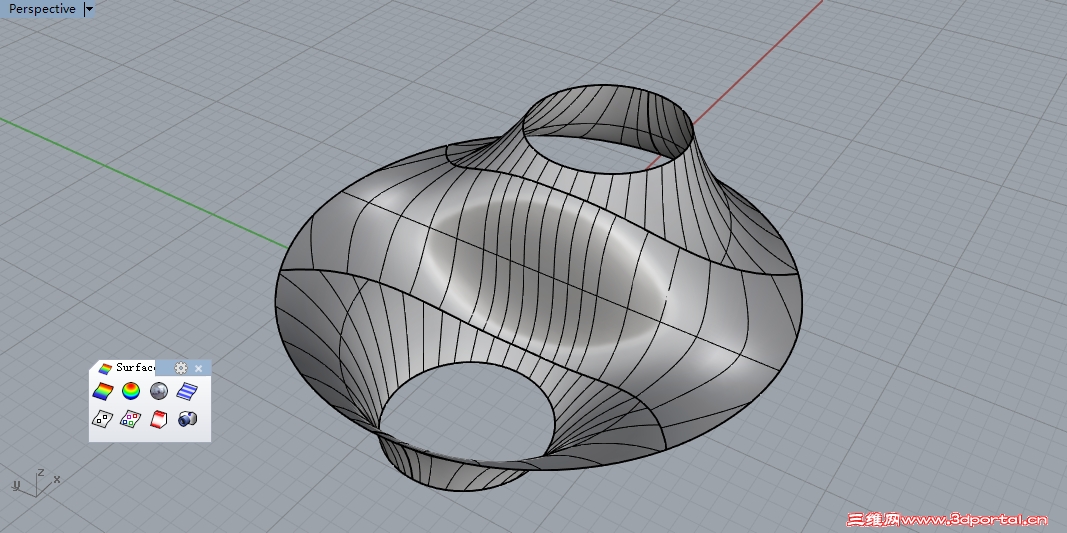This screenshot has height=533, width=1067.
Task: Click the Perspective viewport title label
Action: coord(42,9)
